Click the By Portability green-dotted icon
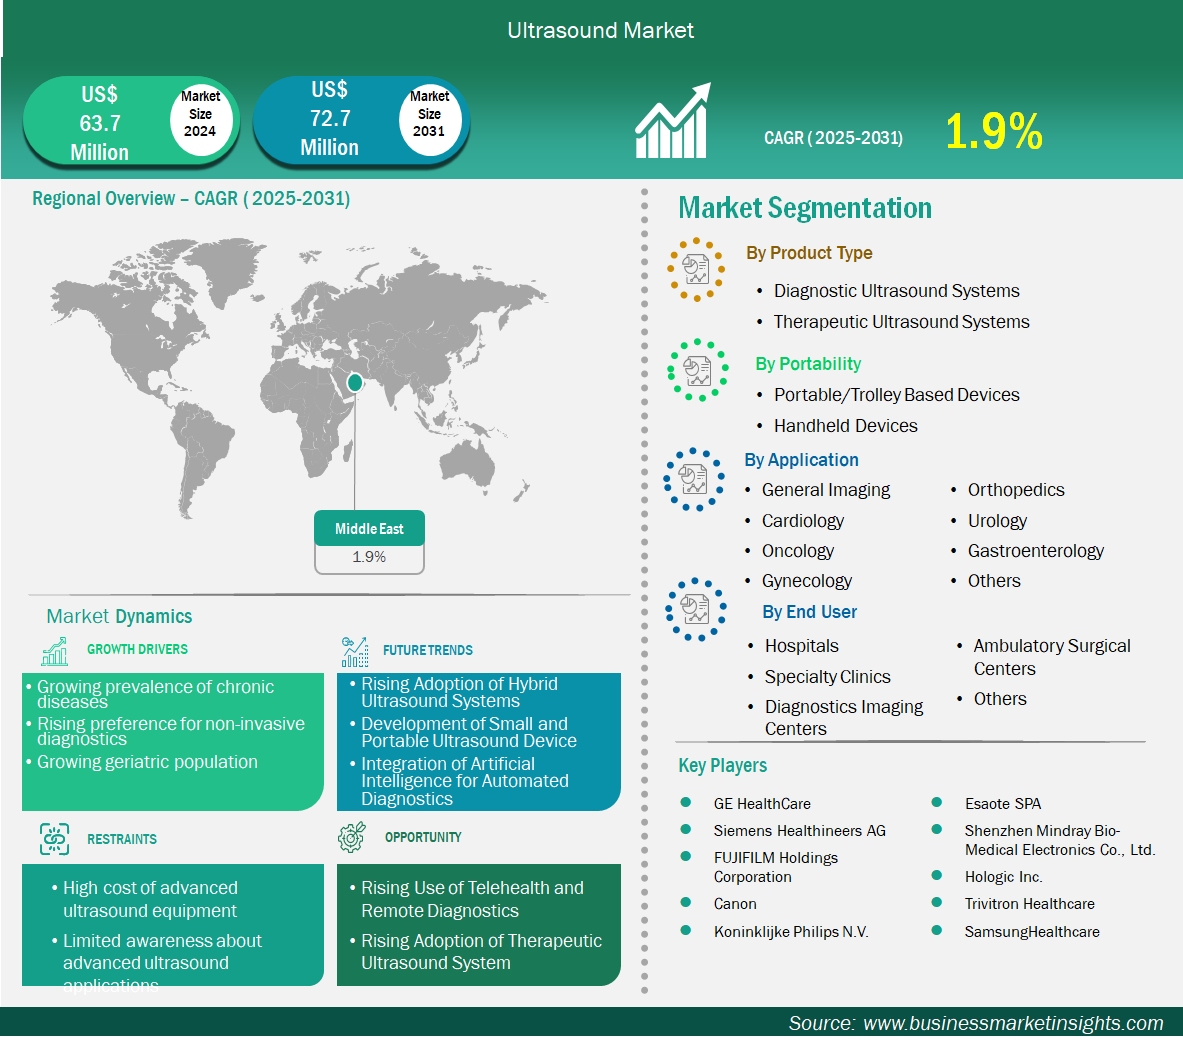The height and width of the screenshot is (1042, 1183). click(698, 370)
